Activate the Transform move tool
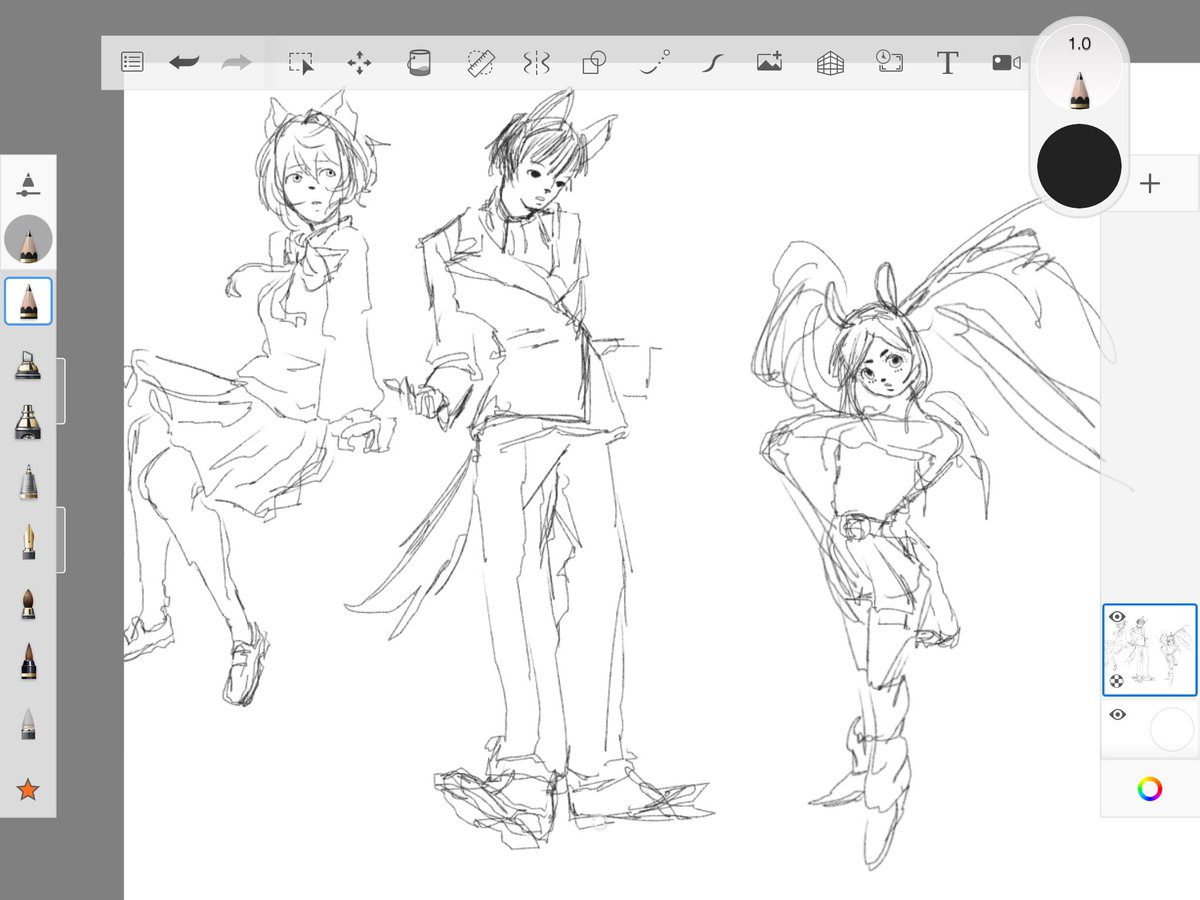Screen dimensions: 1200x900 (x=359, y=63)
